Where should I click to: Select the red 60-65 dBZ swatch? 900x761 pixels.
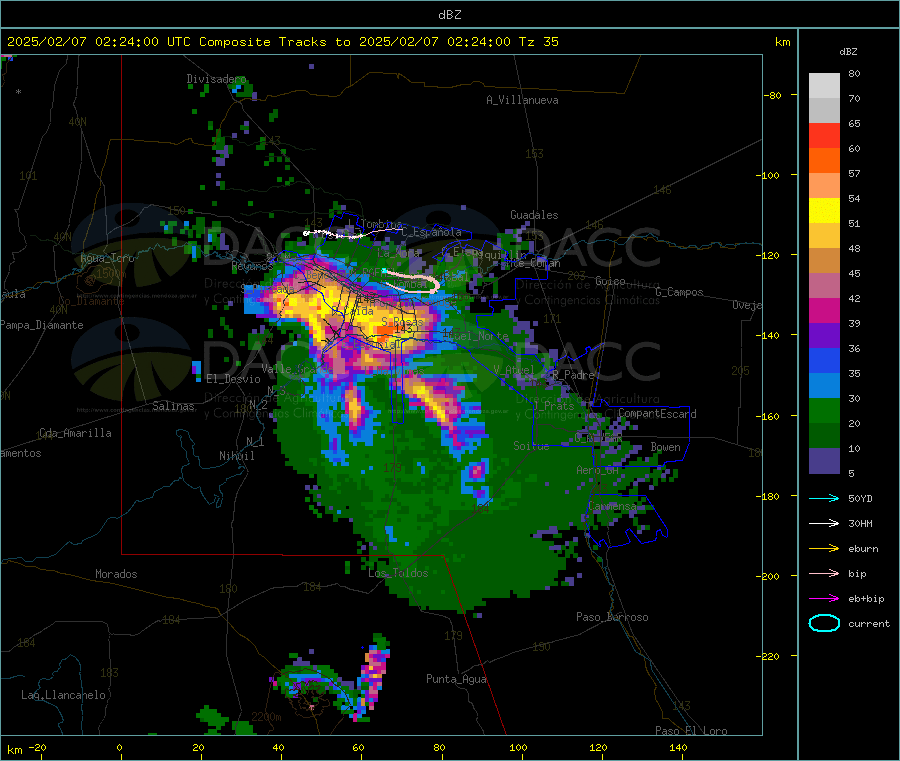[x=824, y=135]
